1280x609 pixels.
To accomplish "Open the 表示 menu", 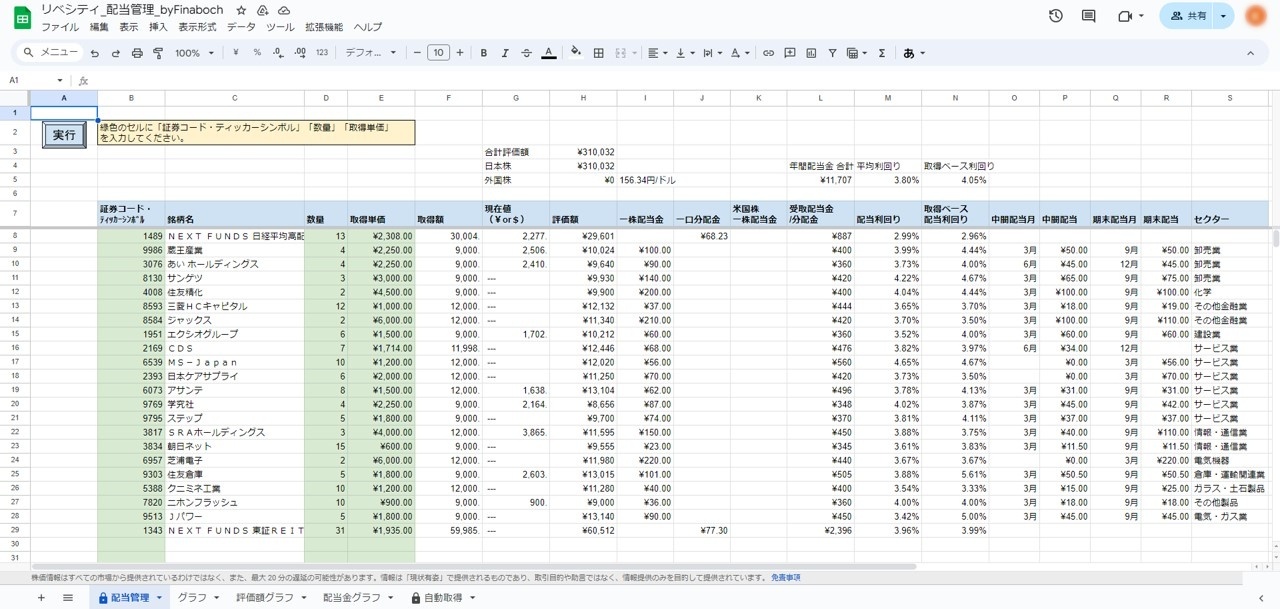I will pyautogui.click(x=129, y=27).
